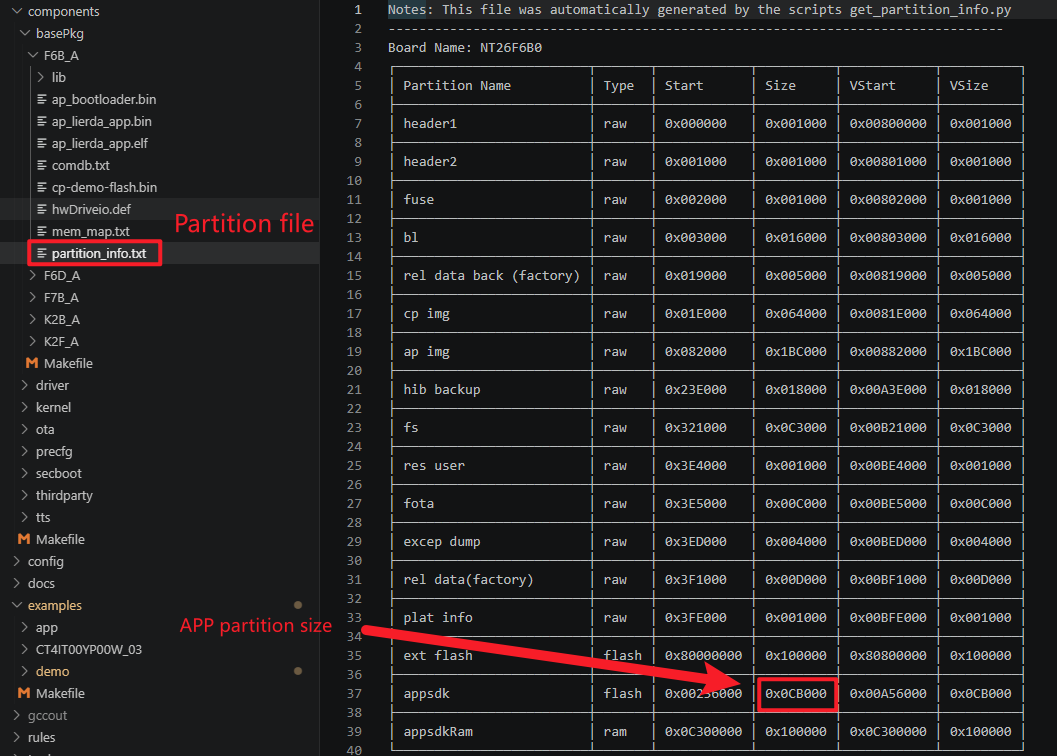Click the Makefile M icon below demo
The height and width of the screenshot is (756, 1057).
click(24, 693)
